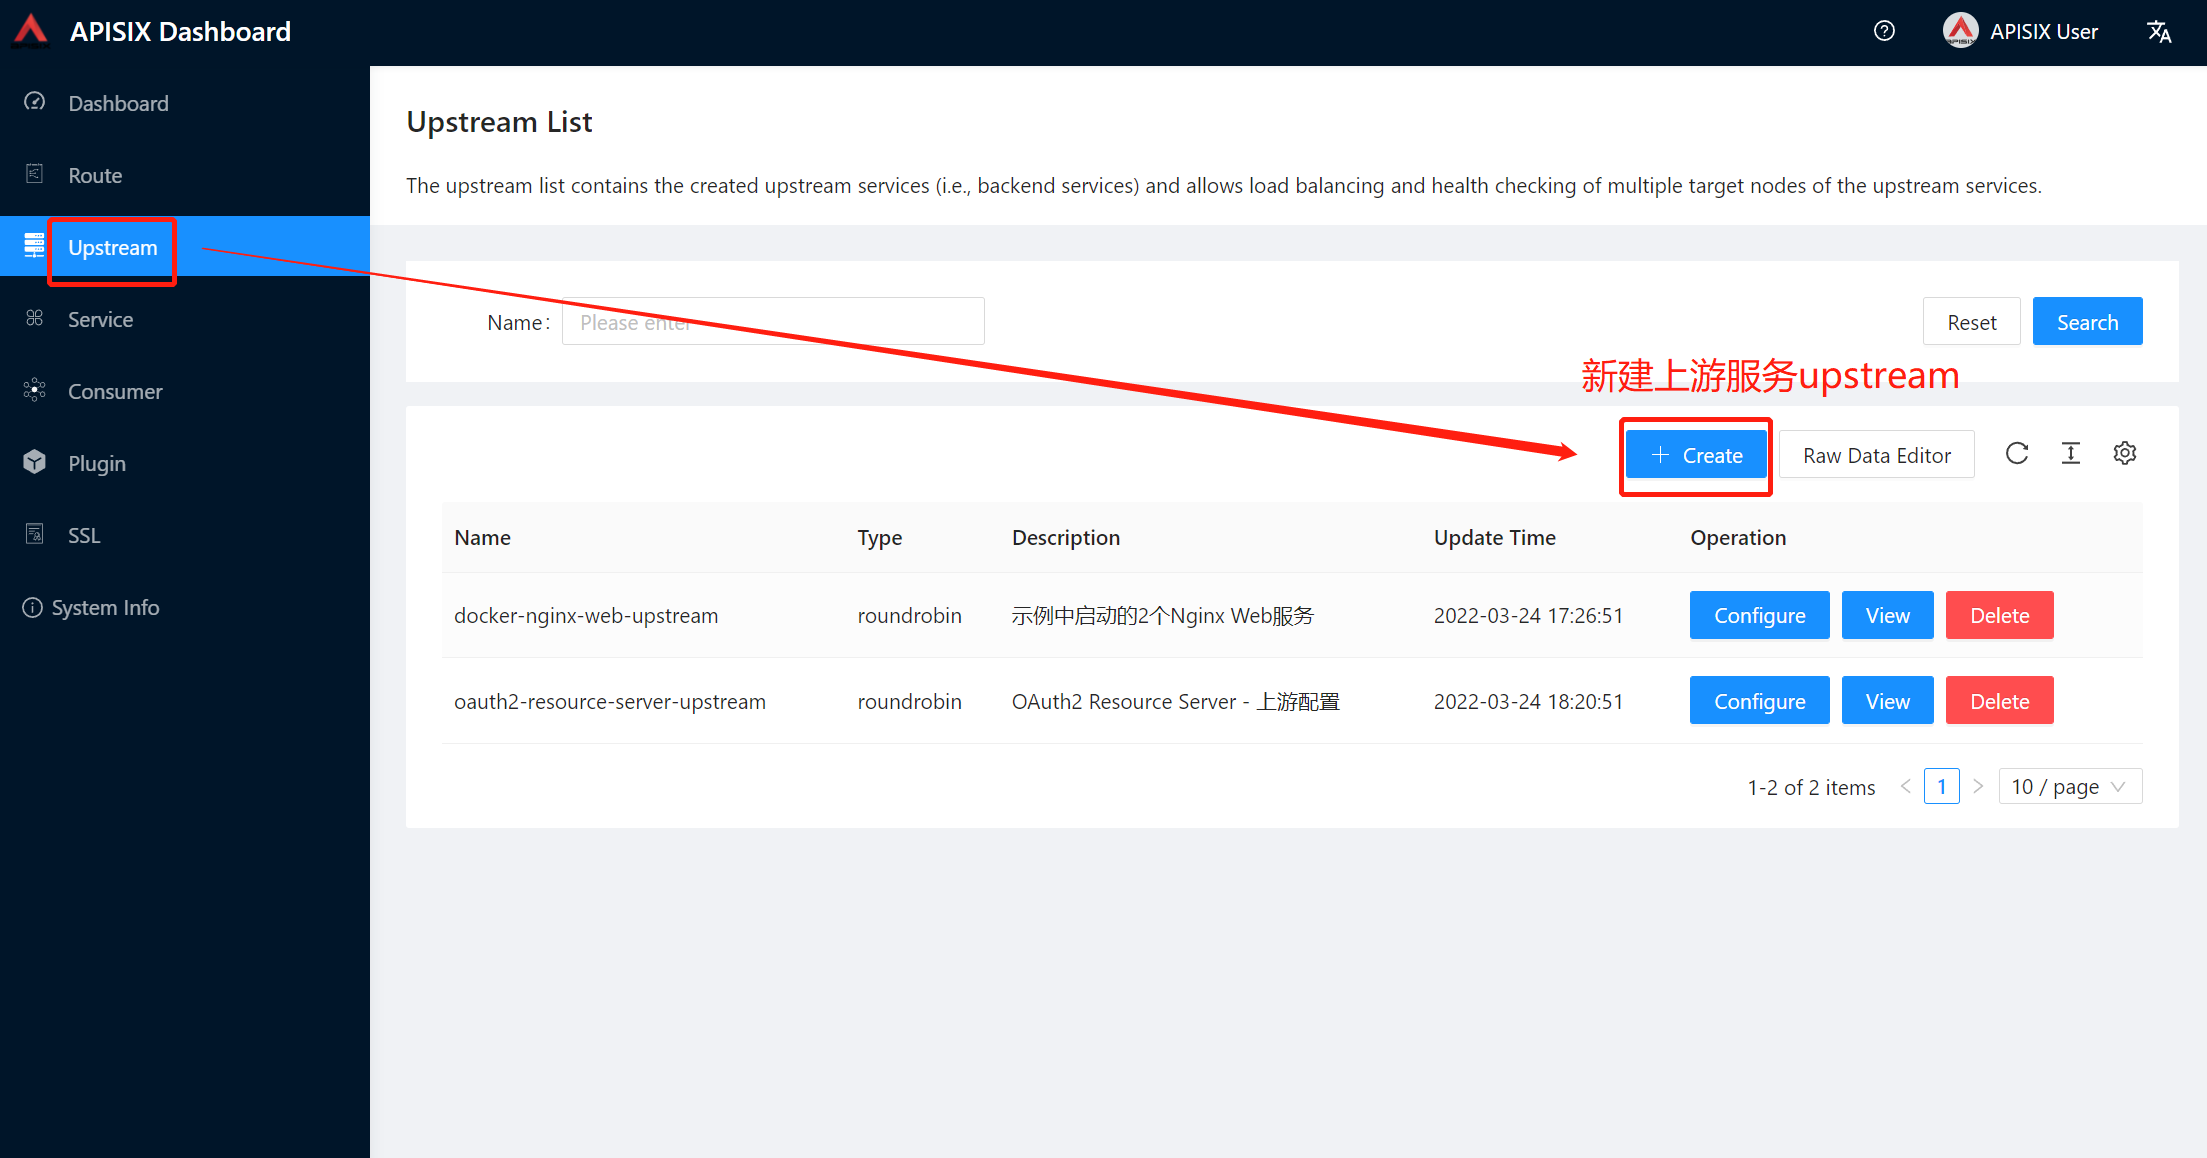Viewport: 2207px width, 1158px height.
Task: Select the Plugin sidebar icon
Action: tap(35, 463)
